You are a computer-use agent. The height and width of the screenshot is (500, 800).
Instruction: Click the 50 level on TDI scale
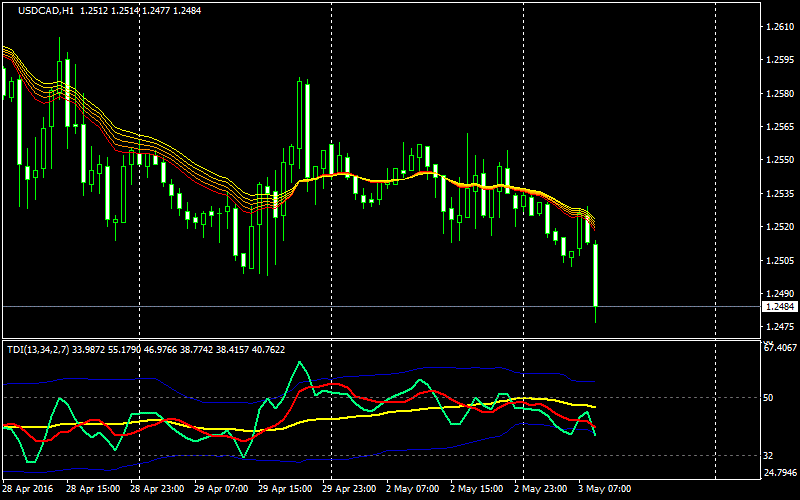coord(768,398)
